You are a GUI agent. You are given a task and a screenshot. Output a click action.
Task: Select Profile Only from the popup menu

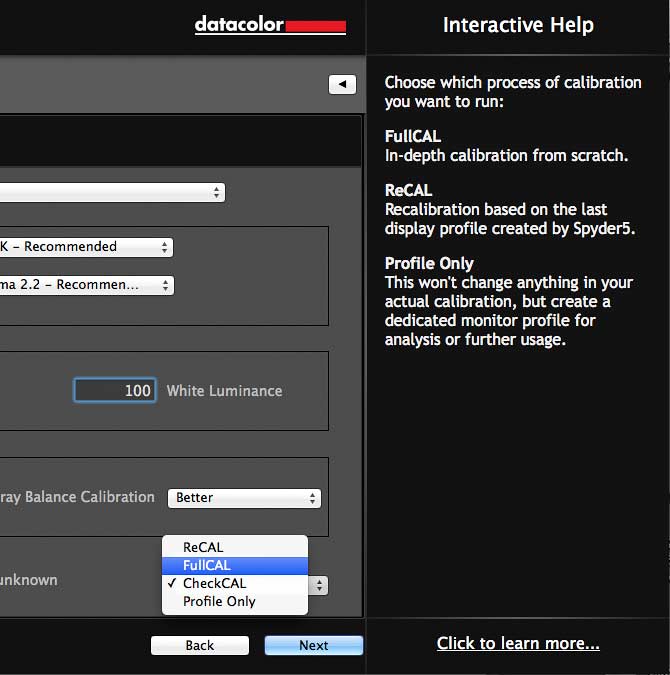point(235,601)
